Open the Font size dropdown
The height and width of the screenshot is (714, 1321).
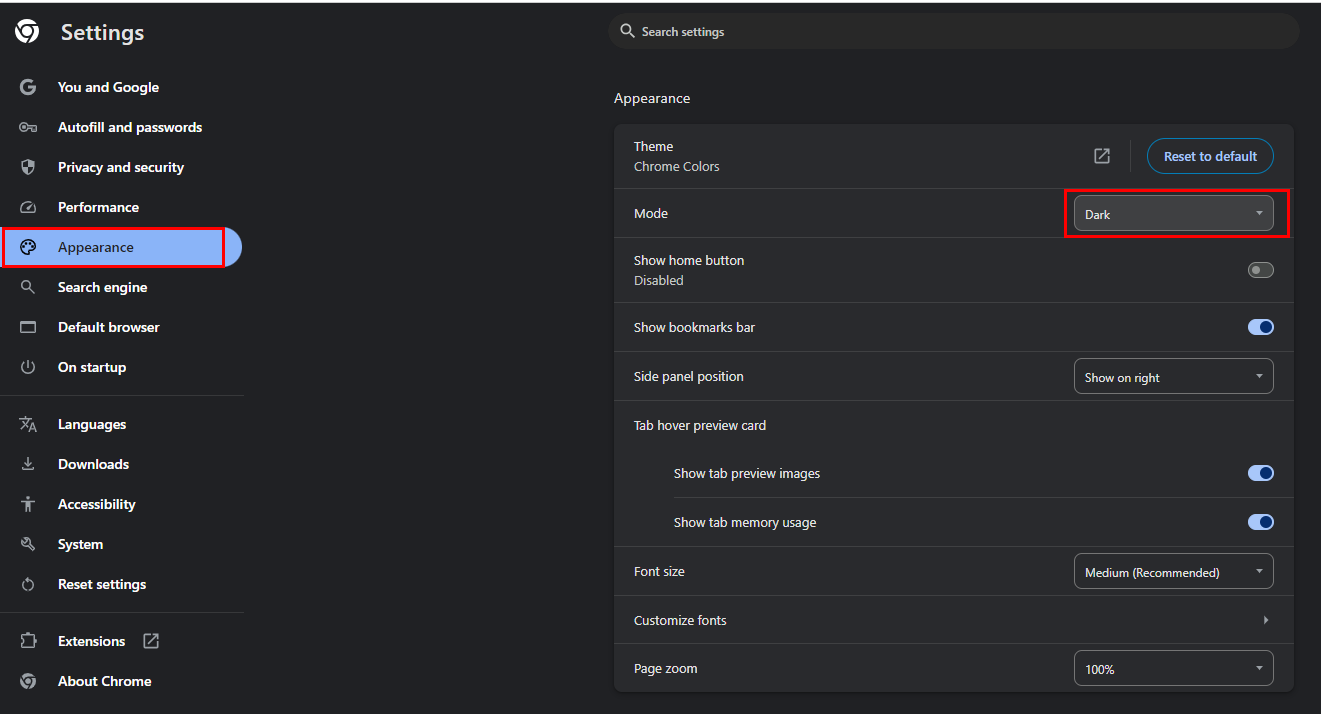click(1173, 572)
